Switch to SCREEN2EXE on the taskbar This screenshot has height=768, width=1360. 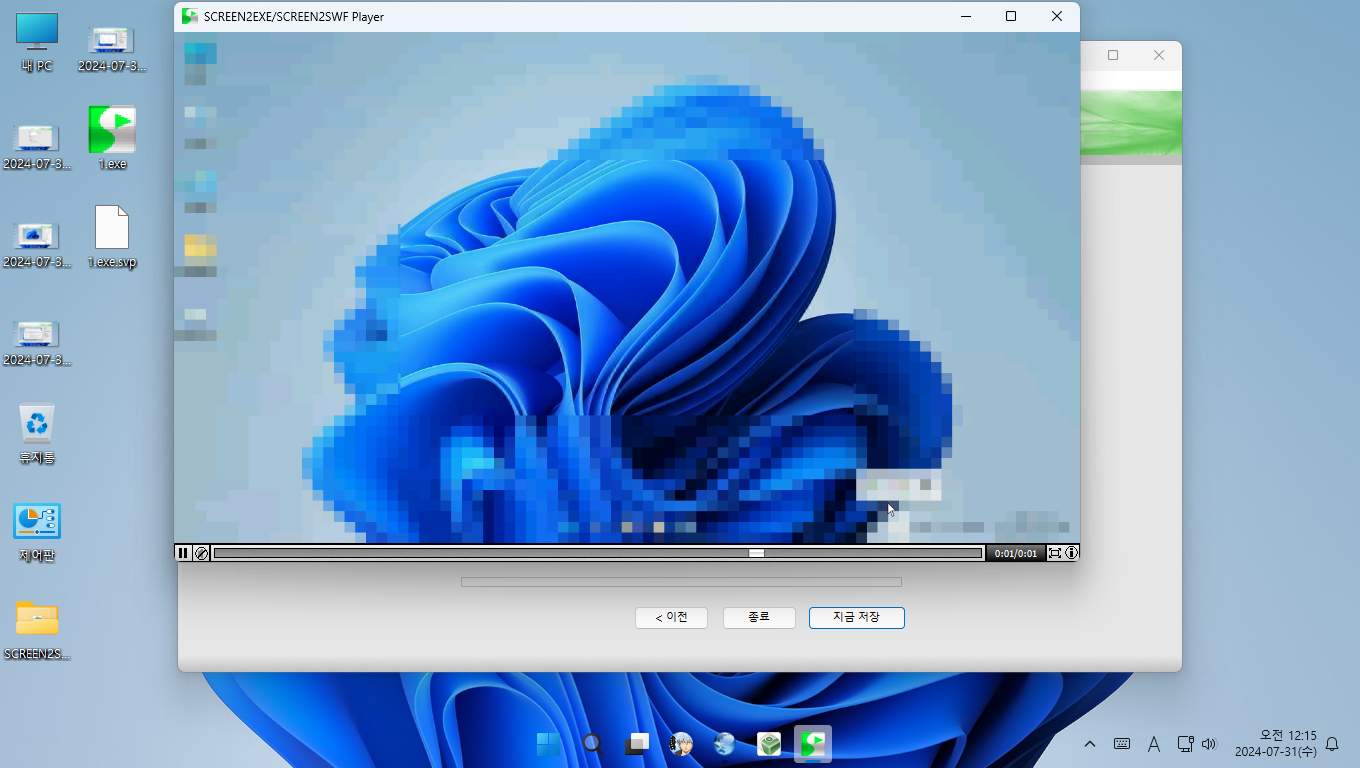point(813,743)
